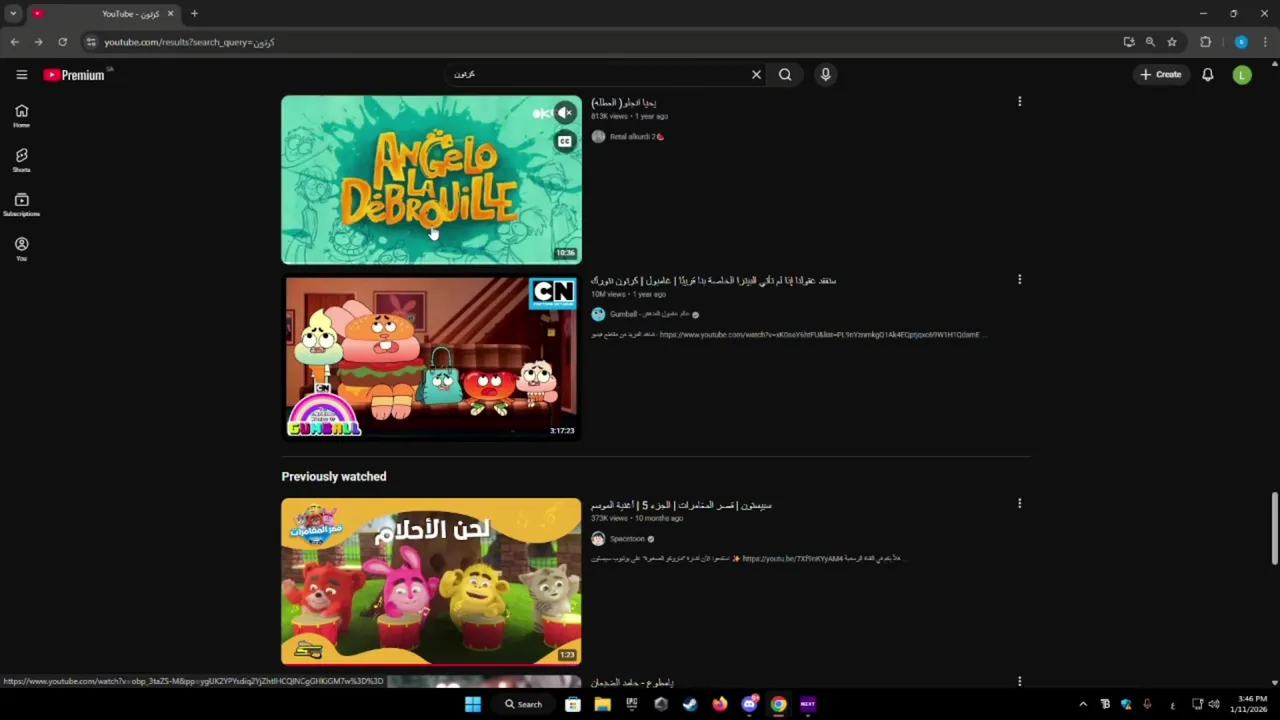This screenshot has height=720, width=1280.
Task: Open the Create dropdown button
Action: tap(1161, 75)
